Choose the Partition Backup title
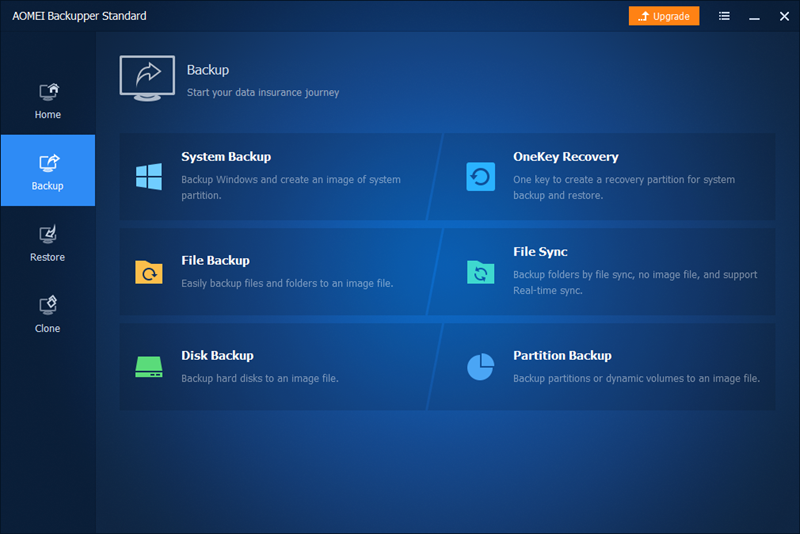The image size is (800, 534). tap(562, 356)
